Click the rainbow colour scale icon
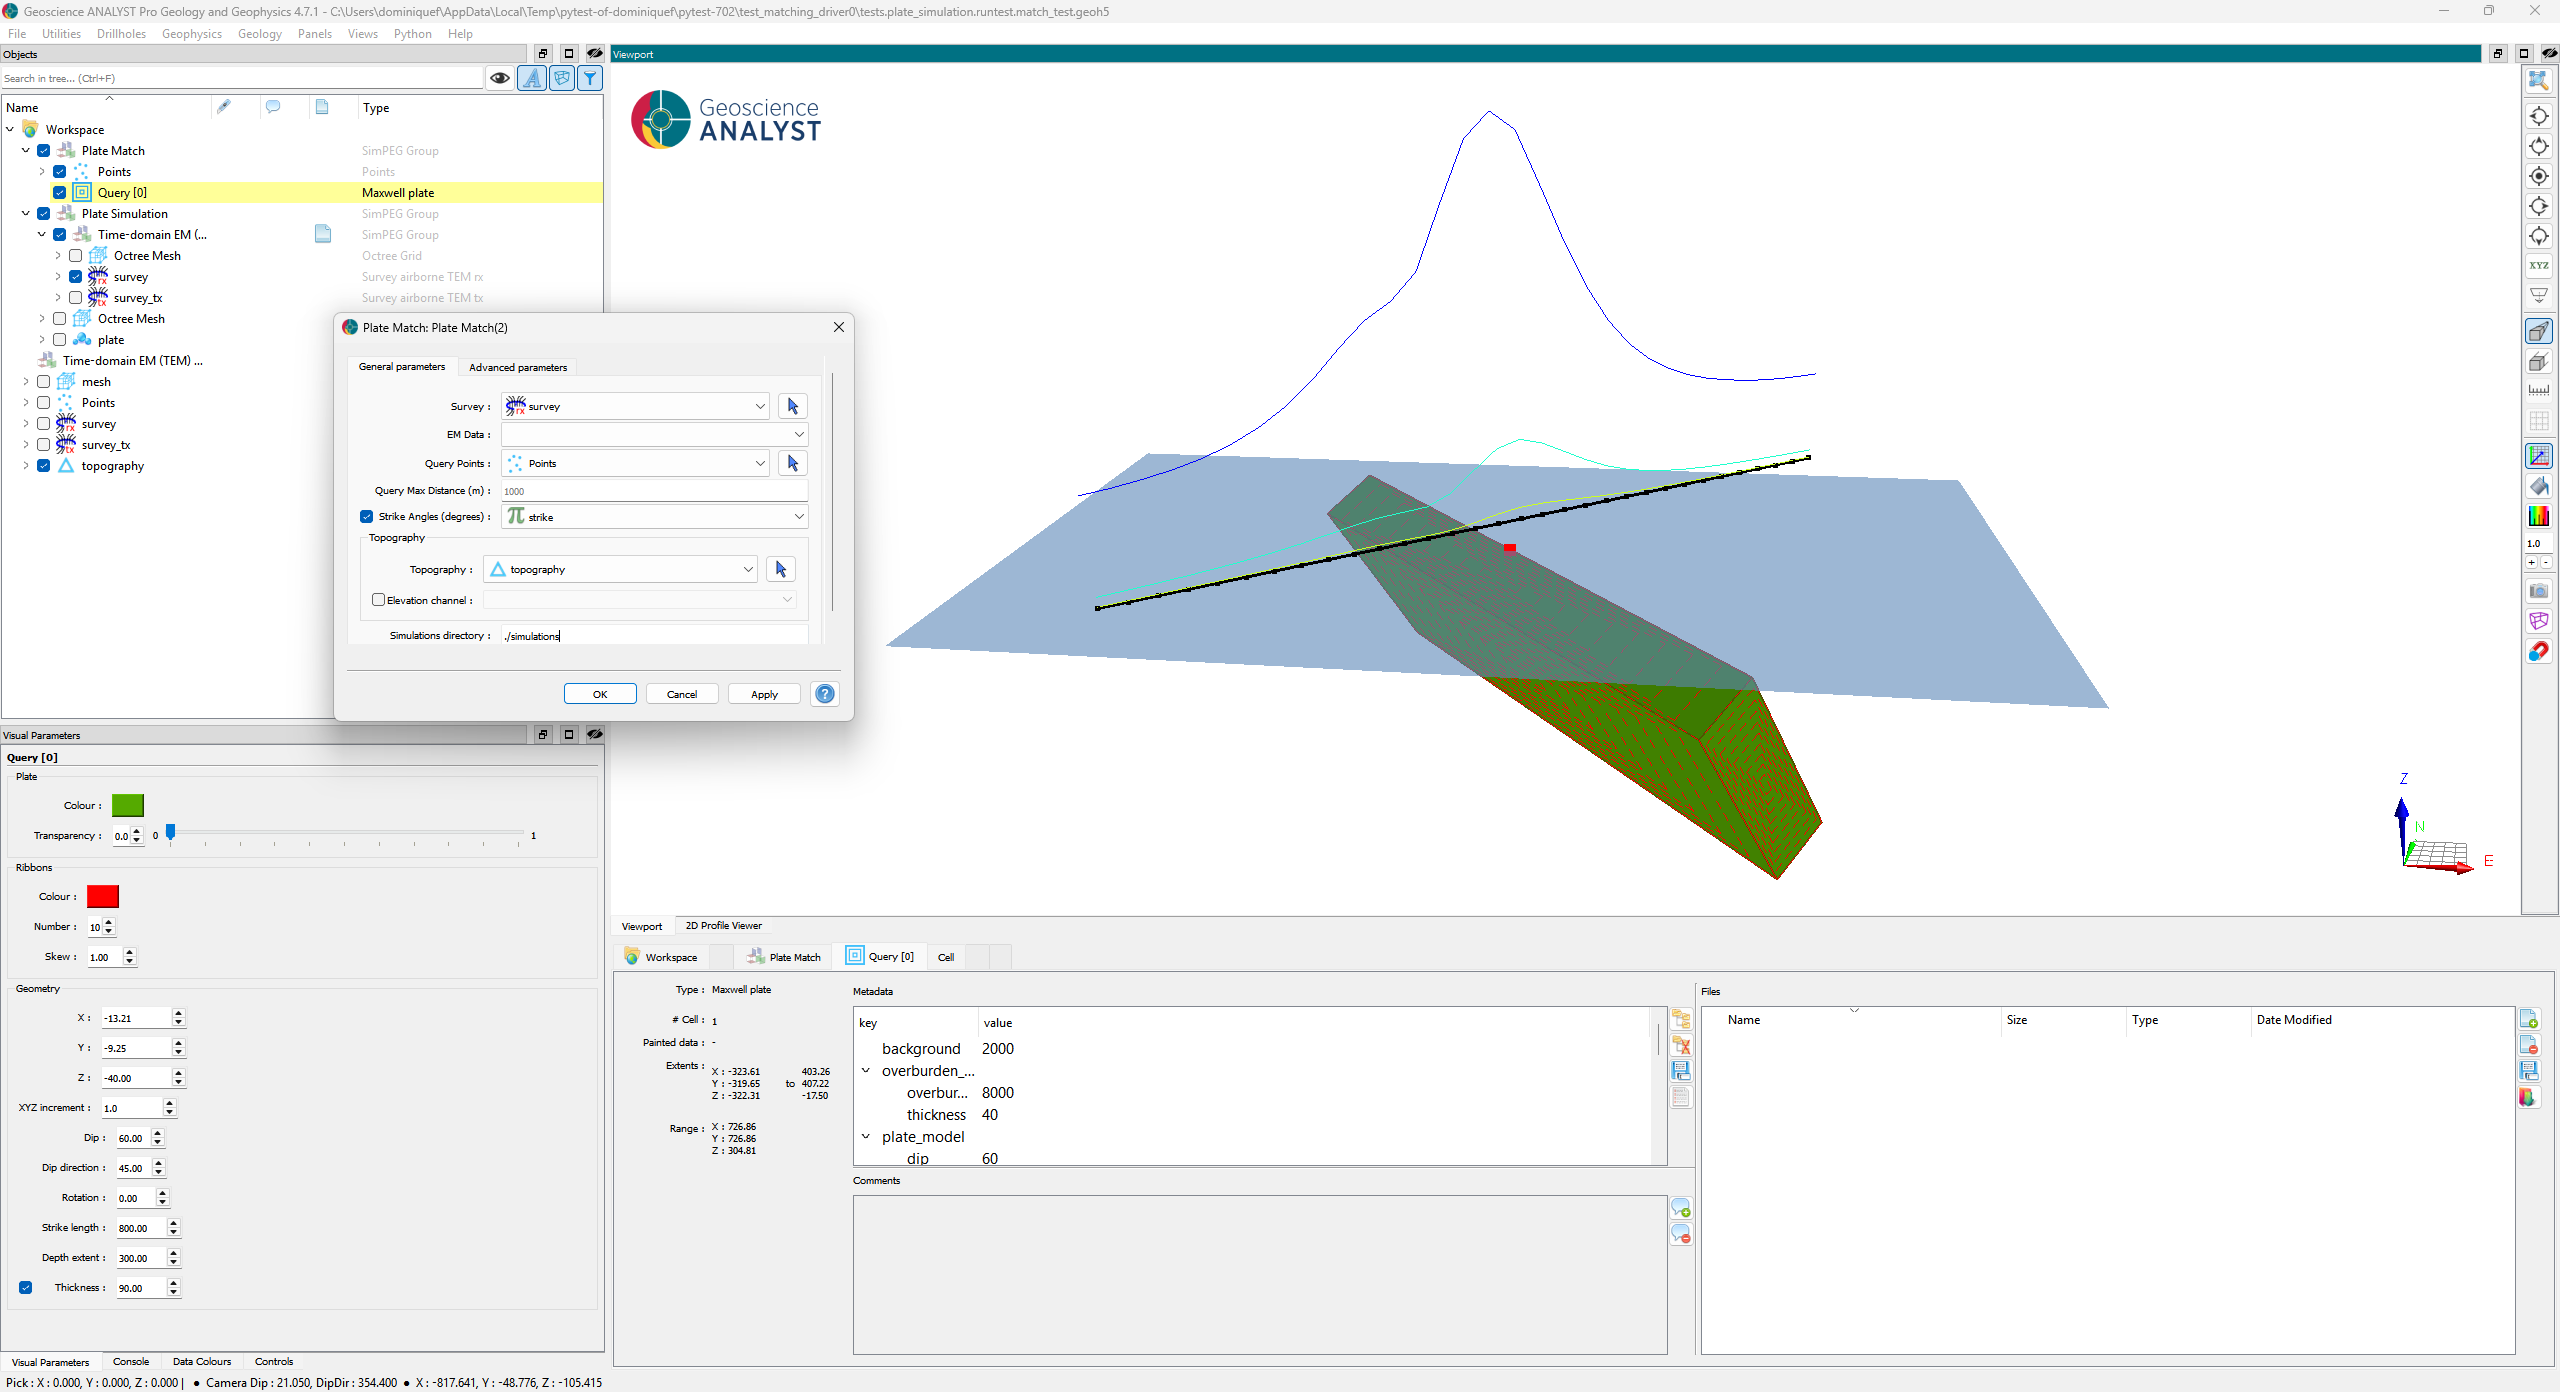 click(2538, 516)
